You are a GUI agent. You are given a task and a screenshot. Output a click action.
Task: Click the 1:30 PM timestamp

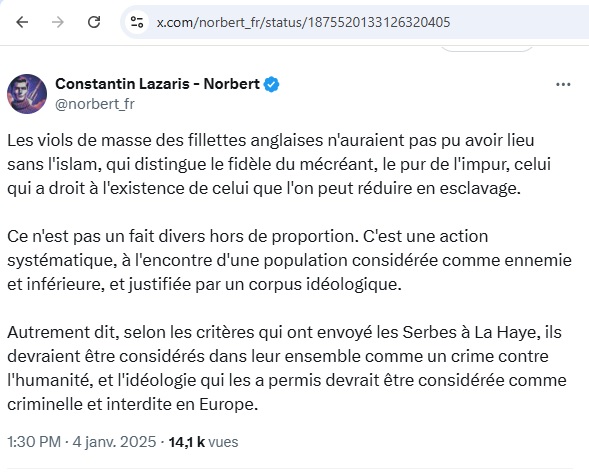coord(34,442)
